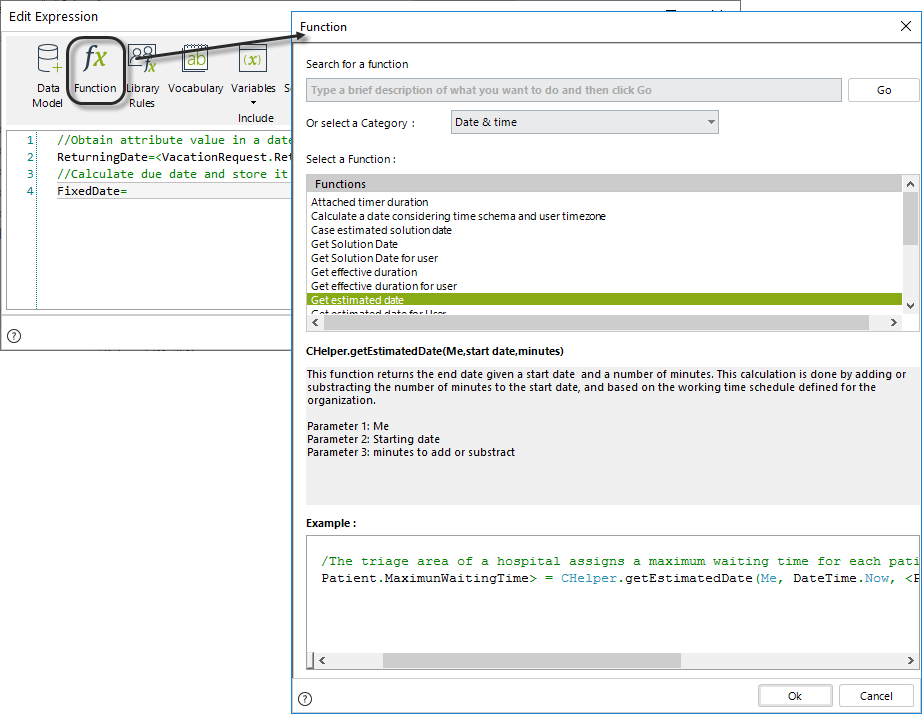Click the help icon in Function dialog

pyautogui.click(x=305, y=699)
